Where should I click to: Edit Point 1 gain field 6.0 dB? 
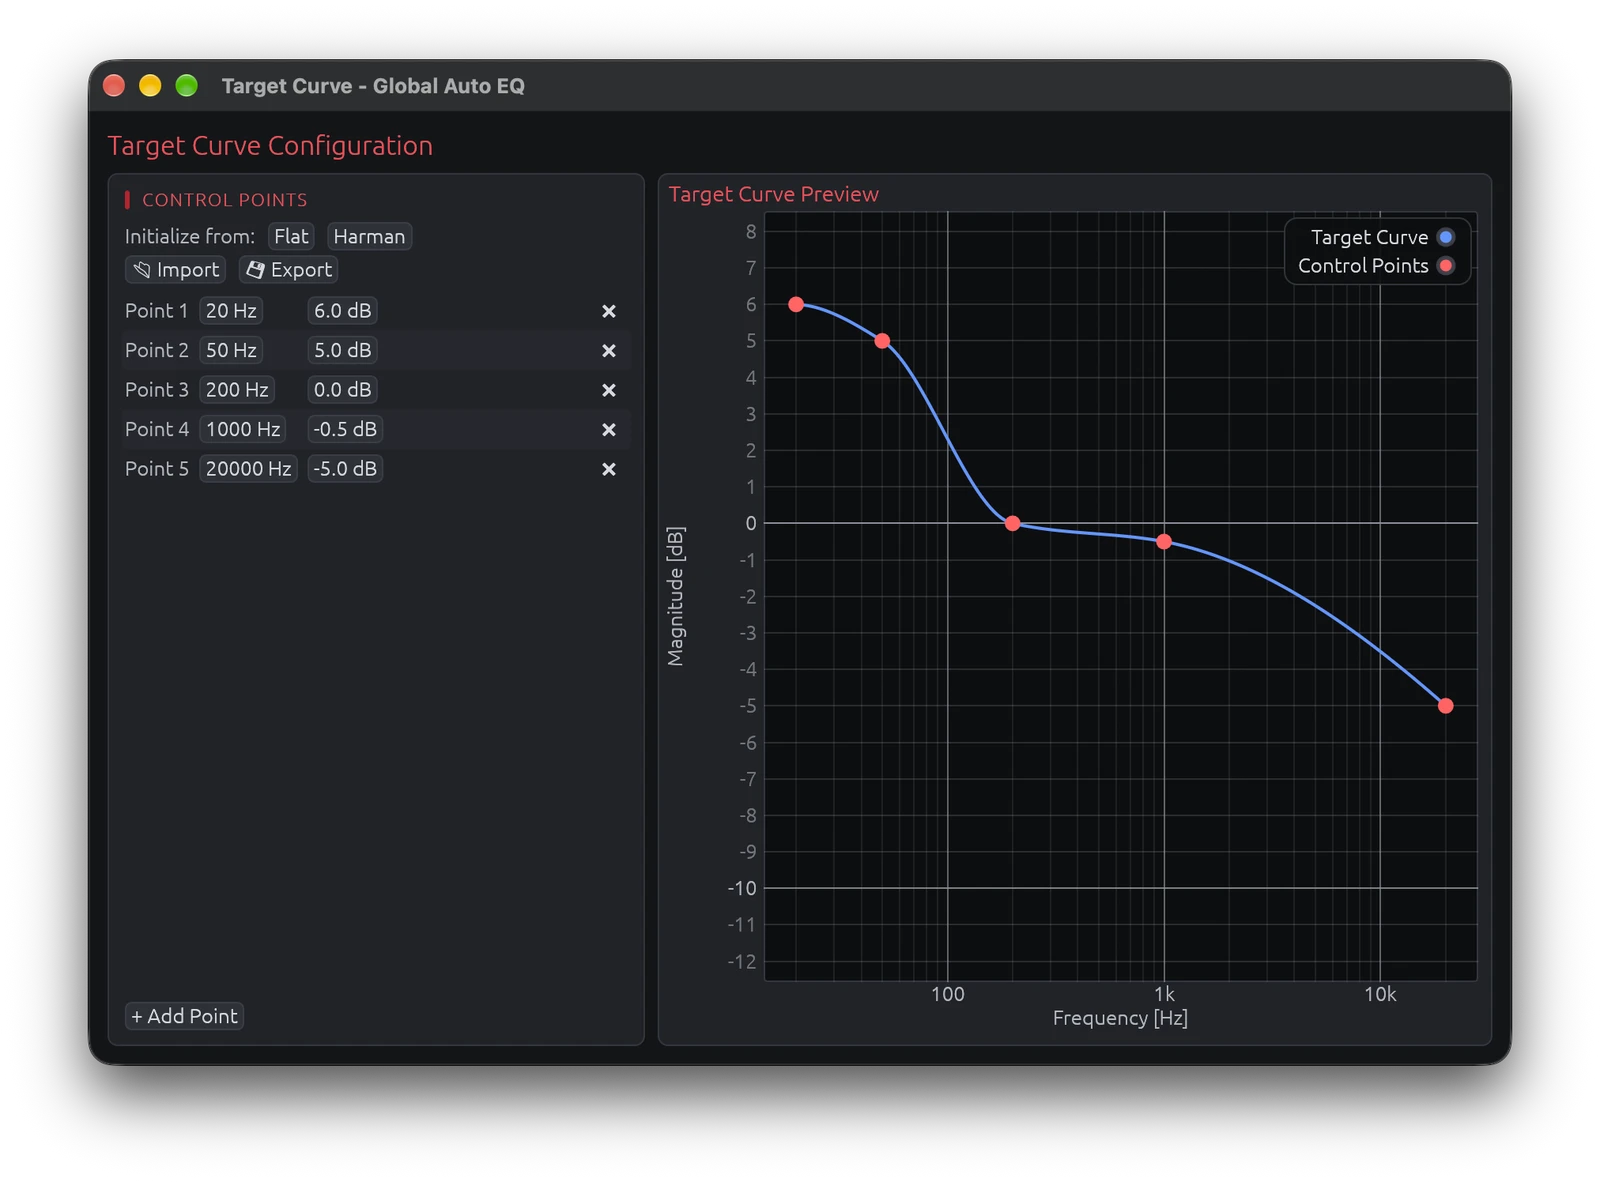click(342, 311)
